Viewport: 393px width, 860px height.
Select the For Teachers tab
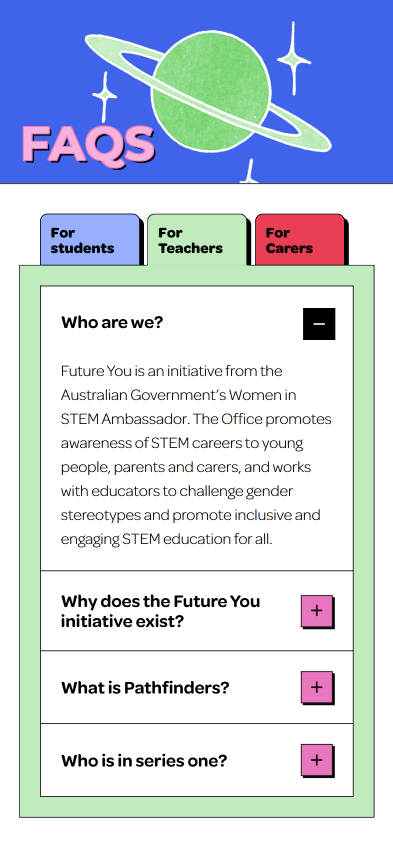[x=197, y=240]
